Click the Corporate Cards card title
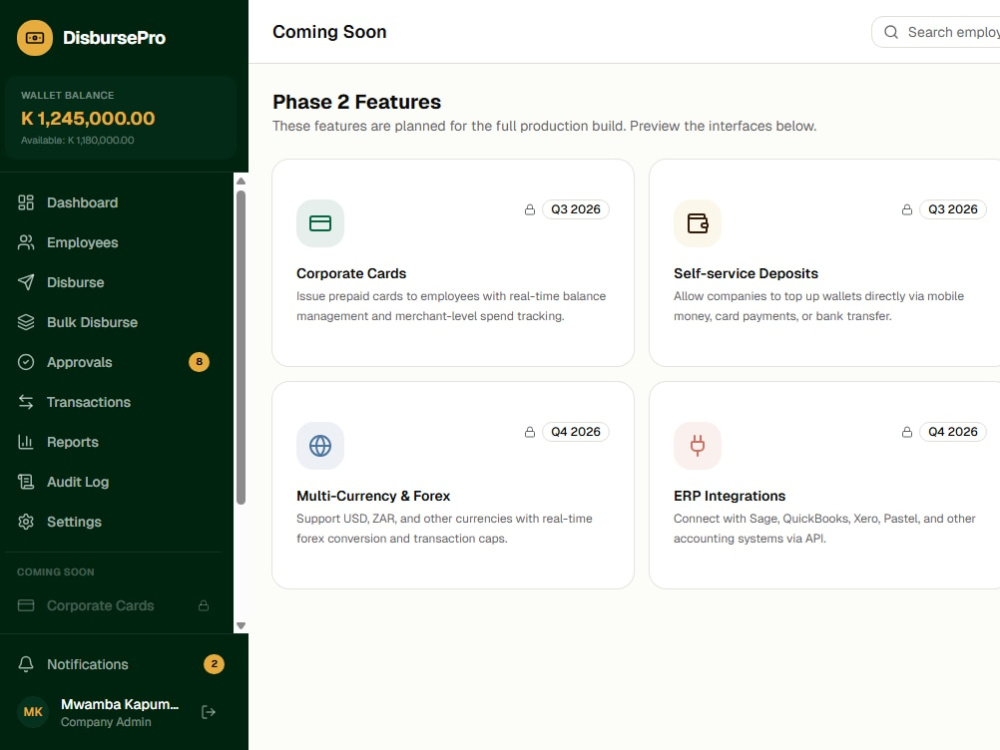 click(x=351, y=274)
